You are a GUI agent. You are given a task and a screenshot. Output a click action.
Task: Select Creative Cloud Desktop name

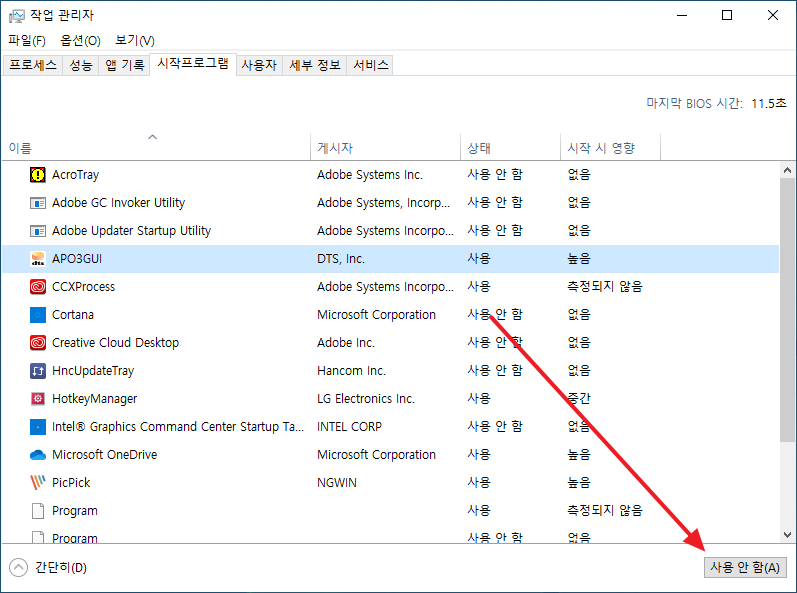(115, 342)
